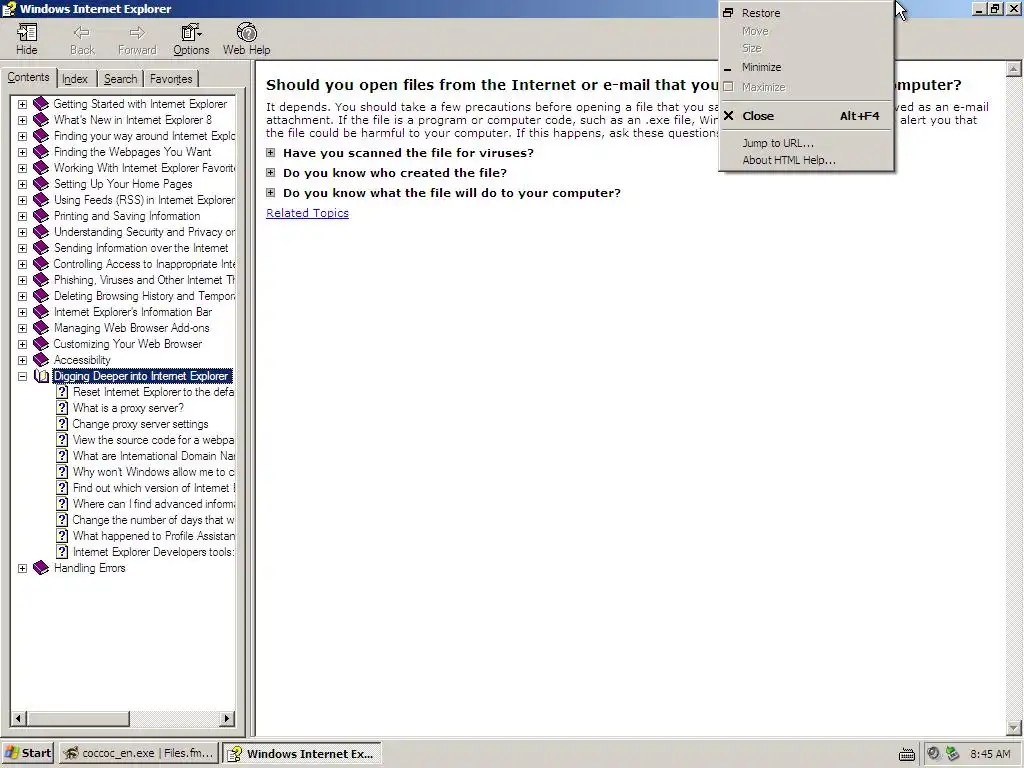The width and height of the screenshot is (1024, 768).
Task: Click the question-mark page icon for Reset Internet Explorer
Action: (x=62, y=392)
